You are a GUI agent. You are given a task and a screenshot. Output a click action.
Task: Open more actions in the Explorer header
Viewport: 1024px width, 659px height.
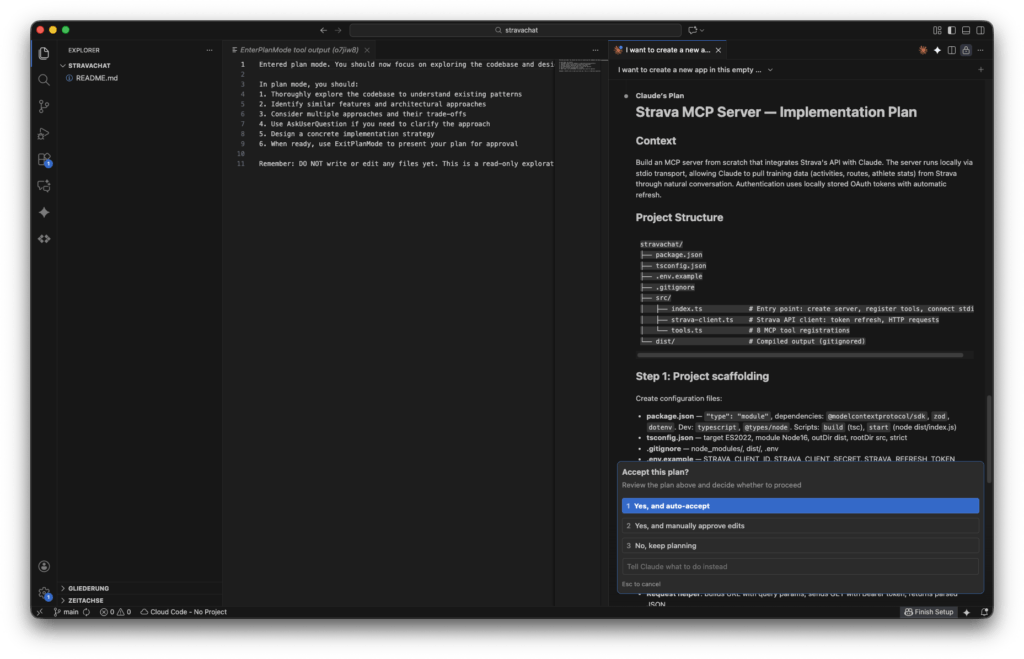(209, 50)
